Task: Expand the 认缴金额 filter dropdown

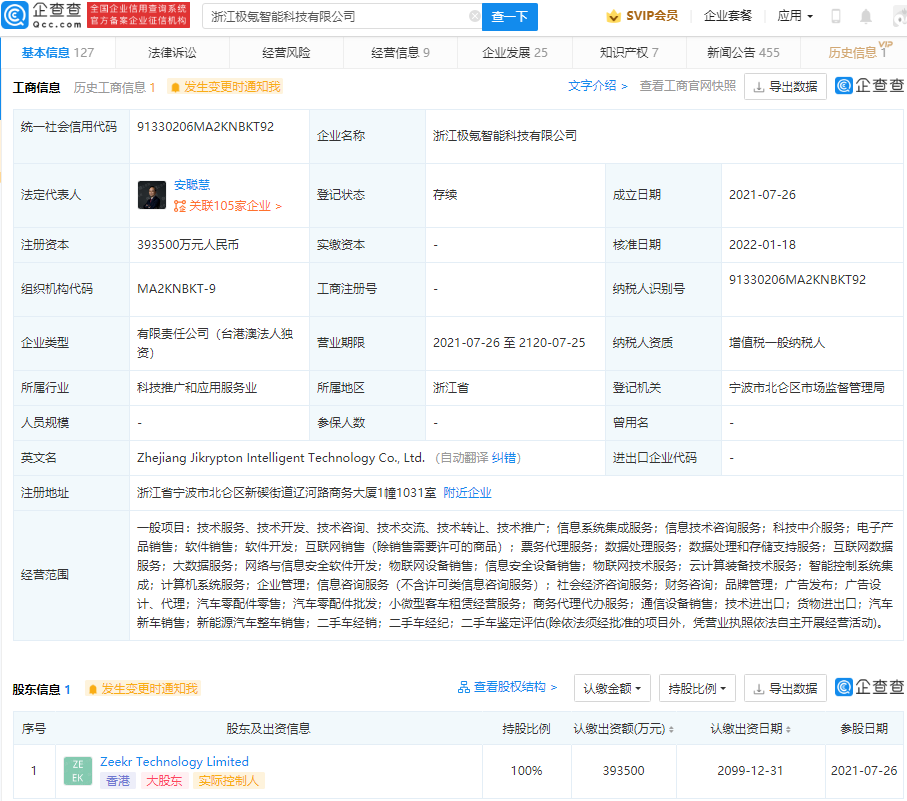Action: 612,688
